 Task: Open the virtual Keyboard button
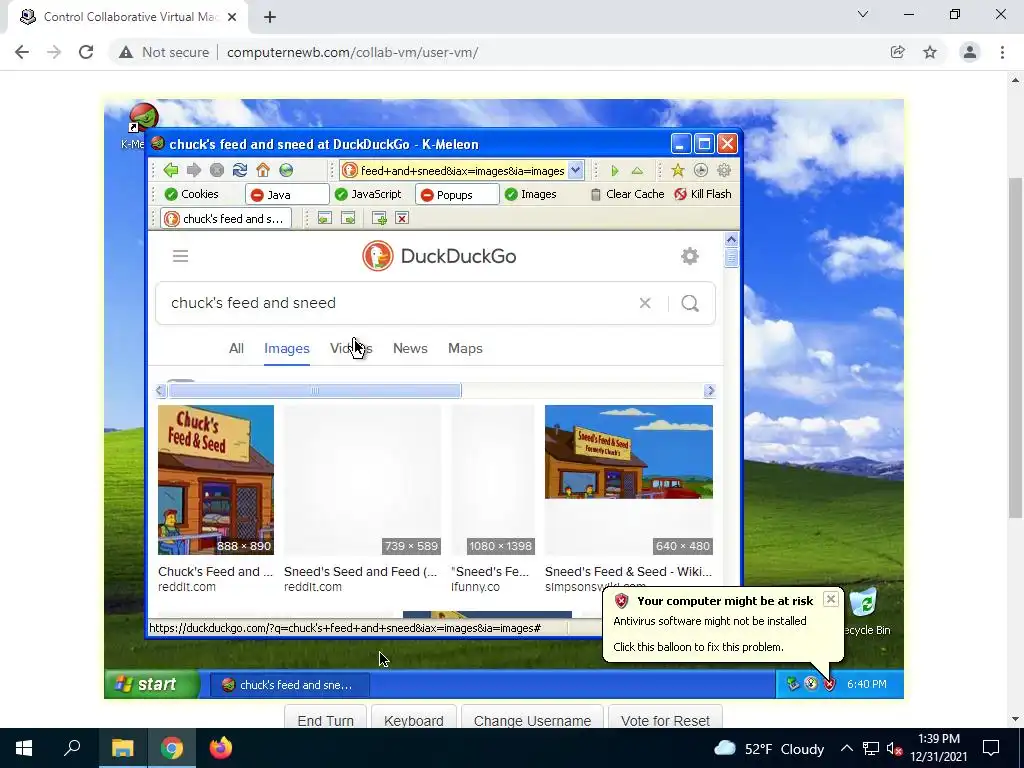click(x=413, y=720)
